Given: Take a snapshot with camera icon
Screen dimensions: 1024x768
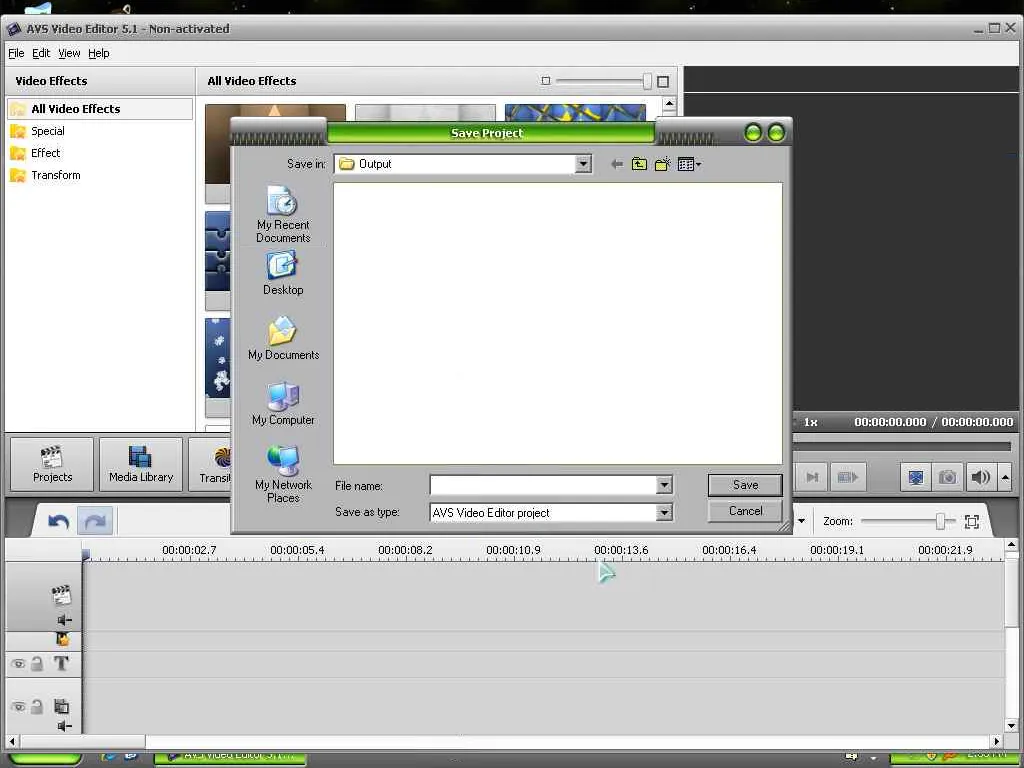Looking at the screenshot, I should (x=948, y=477).
